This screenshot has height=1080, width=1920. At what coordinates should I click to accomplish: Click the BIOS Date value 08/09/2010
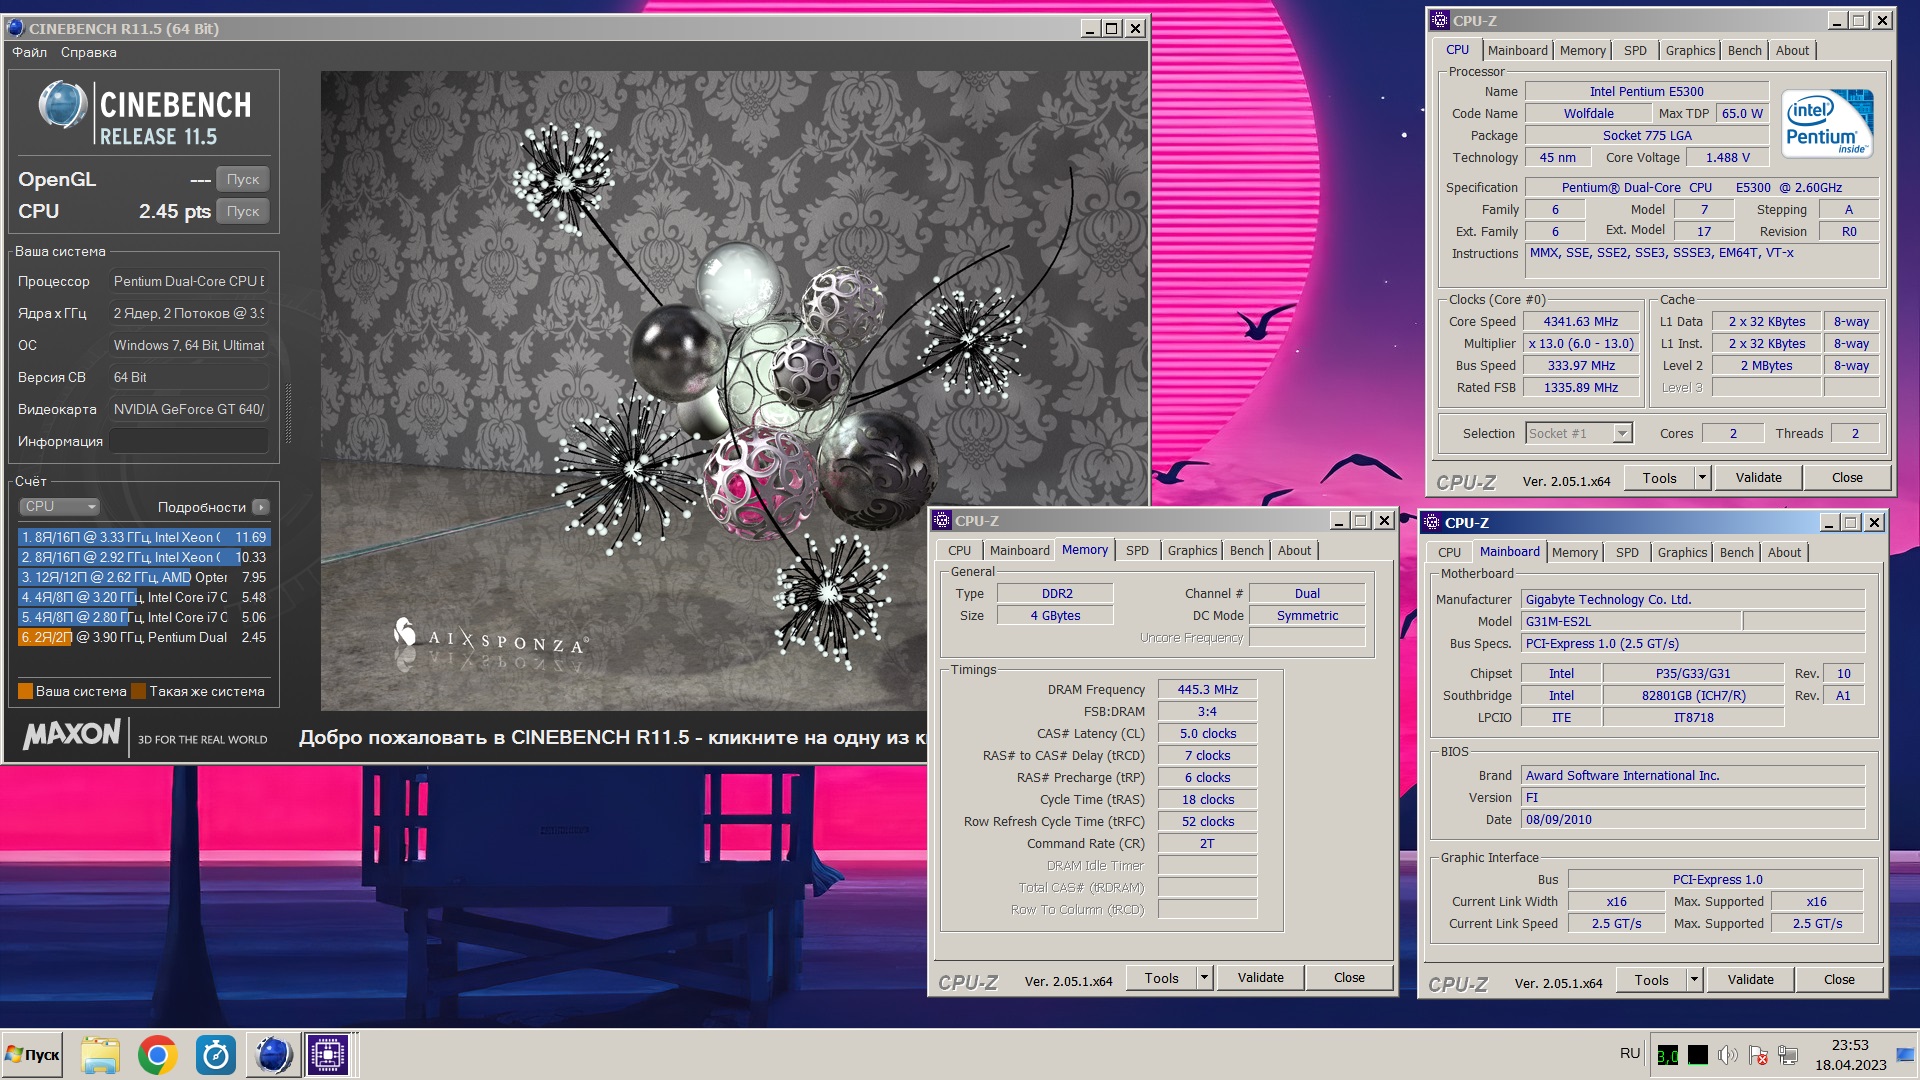point(1693,819)
